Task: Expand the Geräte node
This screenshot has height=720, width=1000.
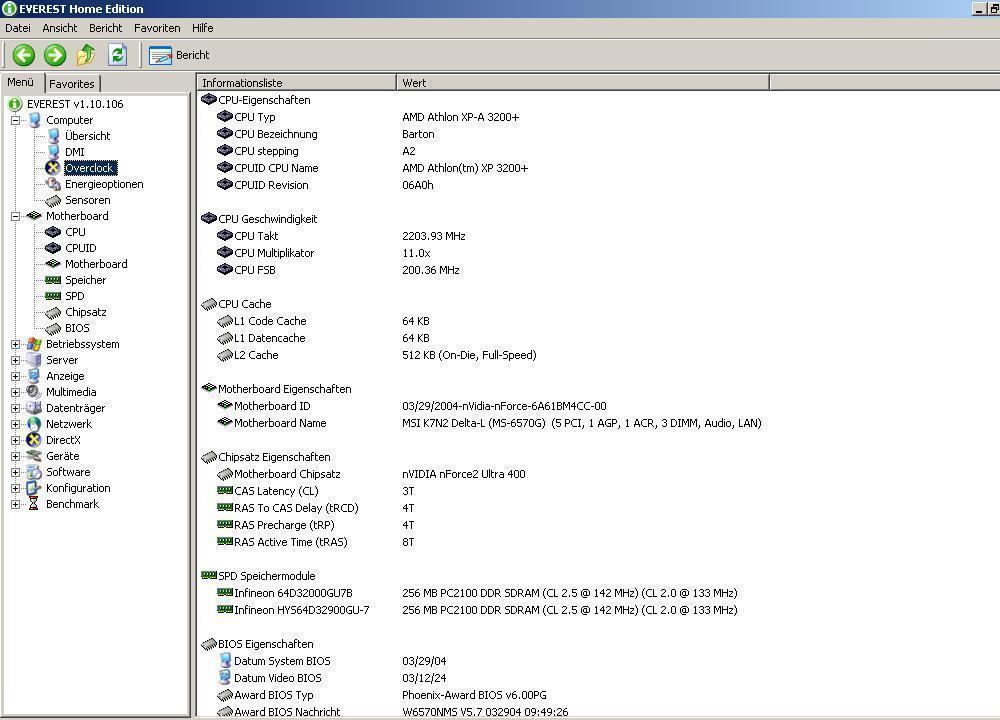Action: point(15,456)
